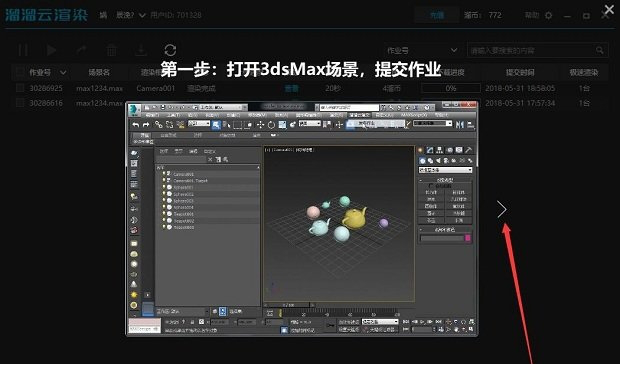This screenshot has height=378, width=620.
Task: Toggle the select-all checkbox in table header
Action: point(19,72)
